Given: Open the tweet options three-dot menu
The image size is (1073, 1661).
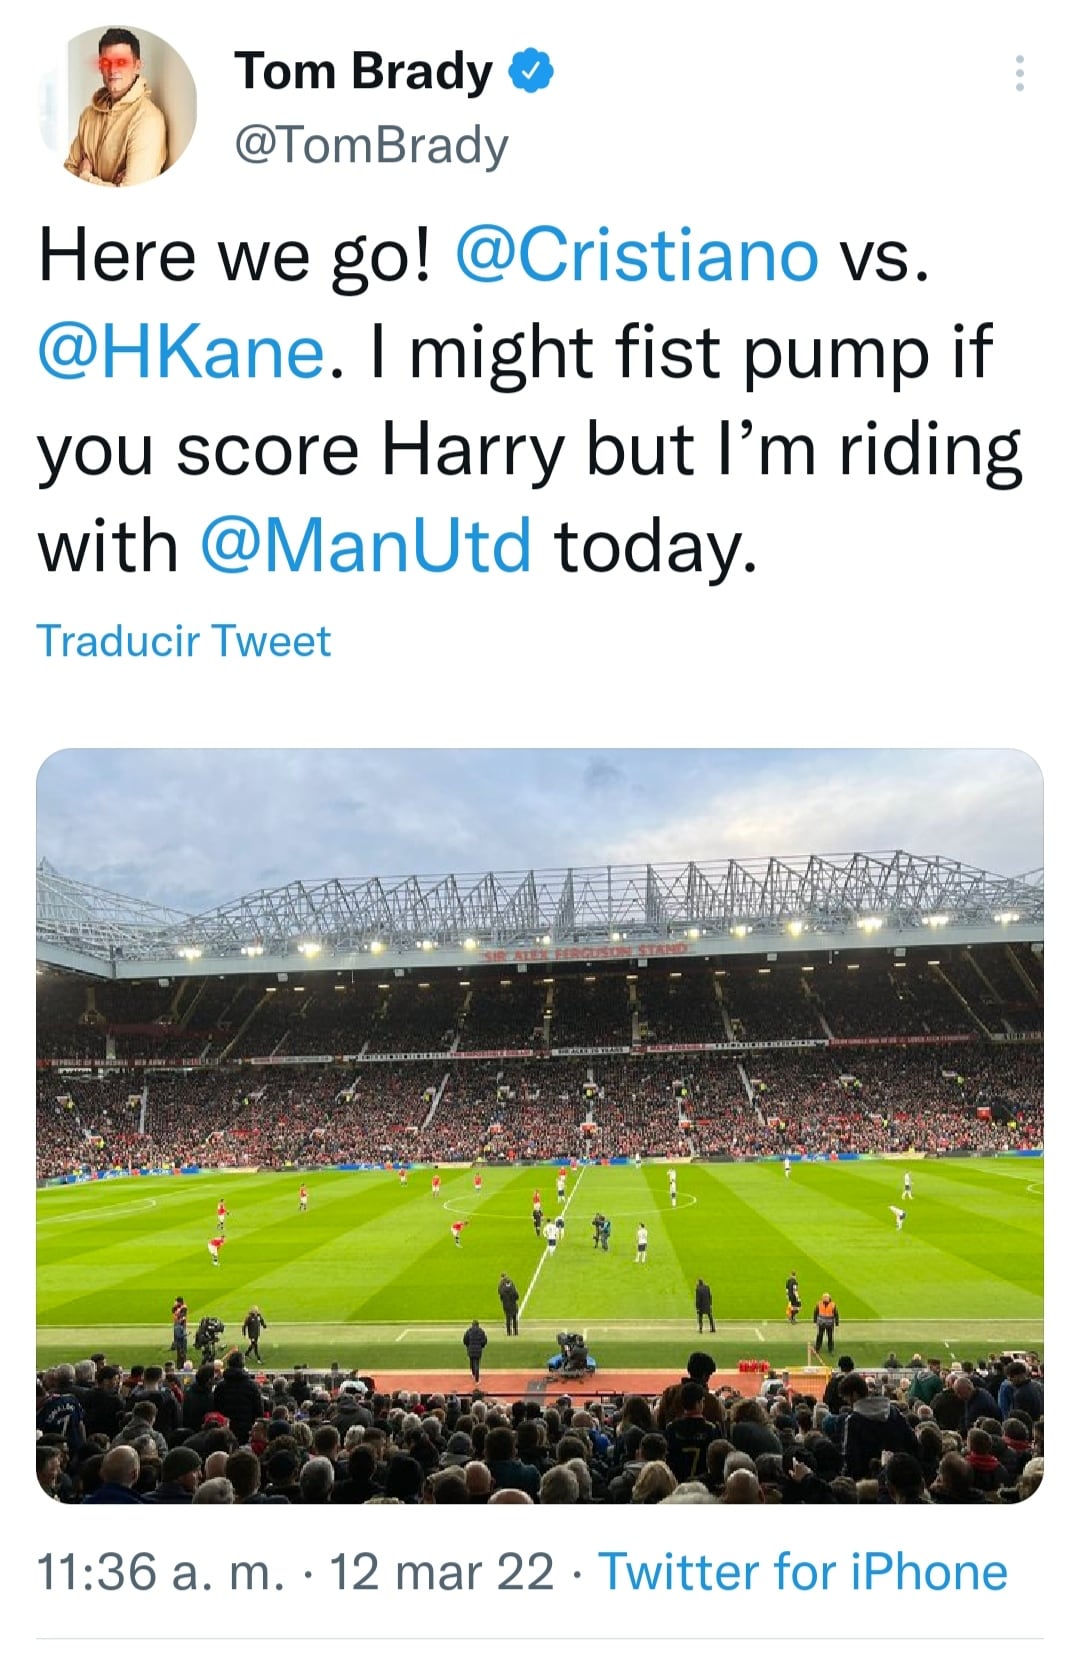Looking at the screenshot, I should click(x=1022, y=72).
